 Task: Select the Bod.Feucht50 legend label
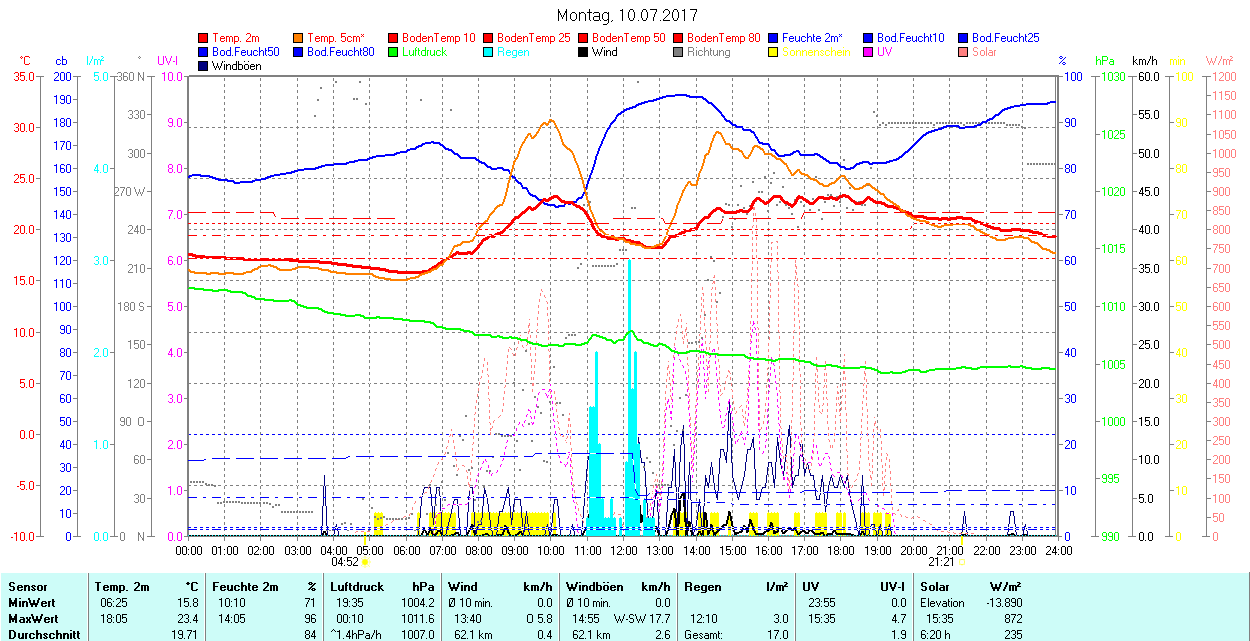point(246,52)
